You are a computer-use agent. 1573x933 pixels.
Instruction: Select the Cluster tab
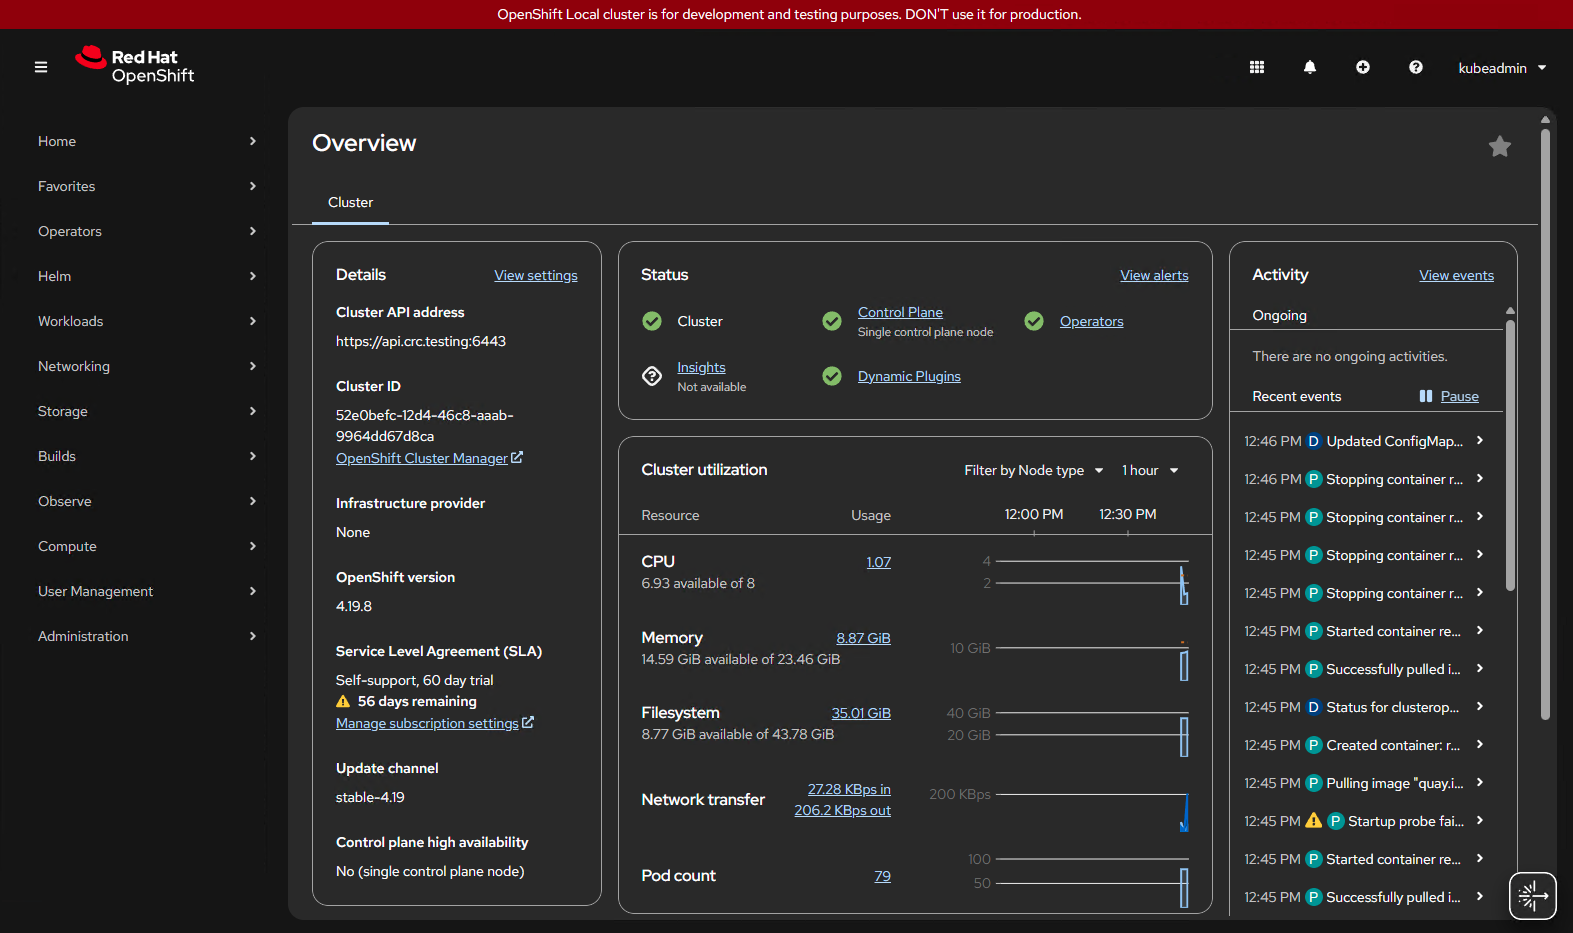(x=350, y=202)
